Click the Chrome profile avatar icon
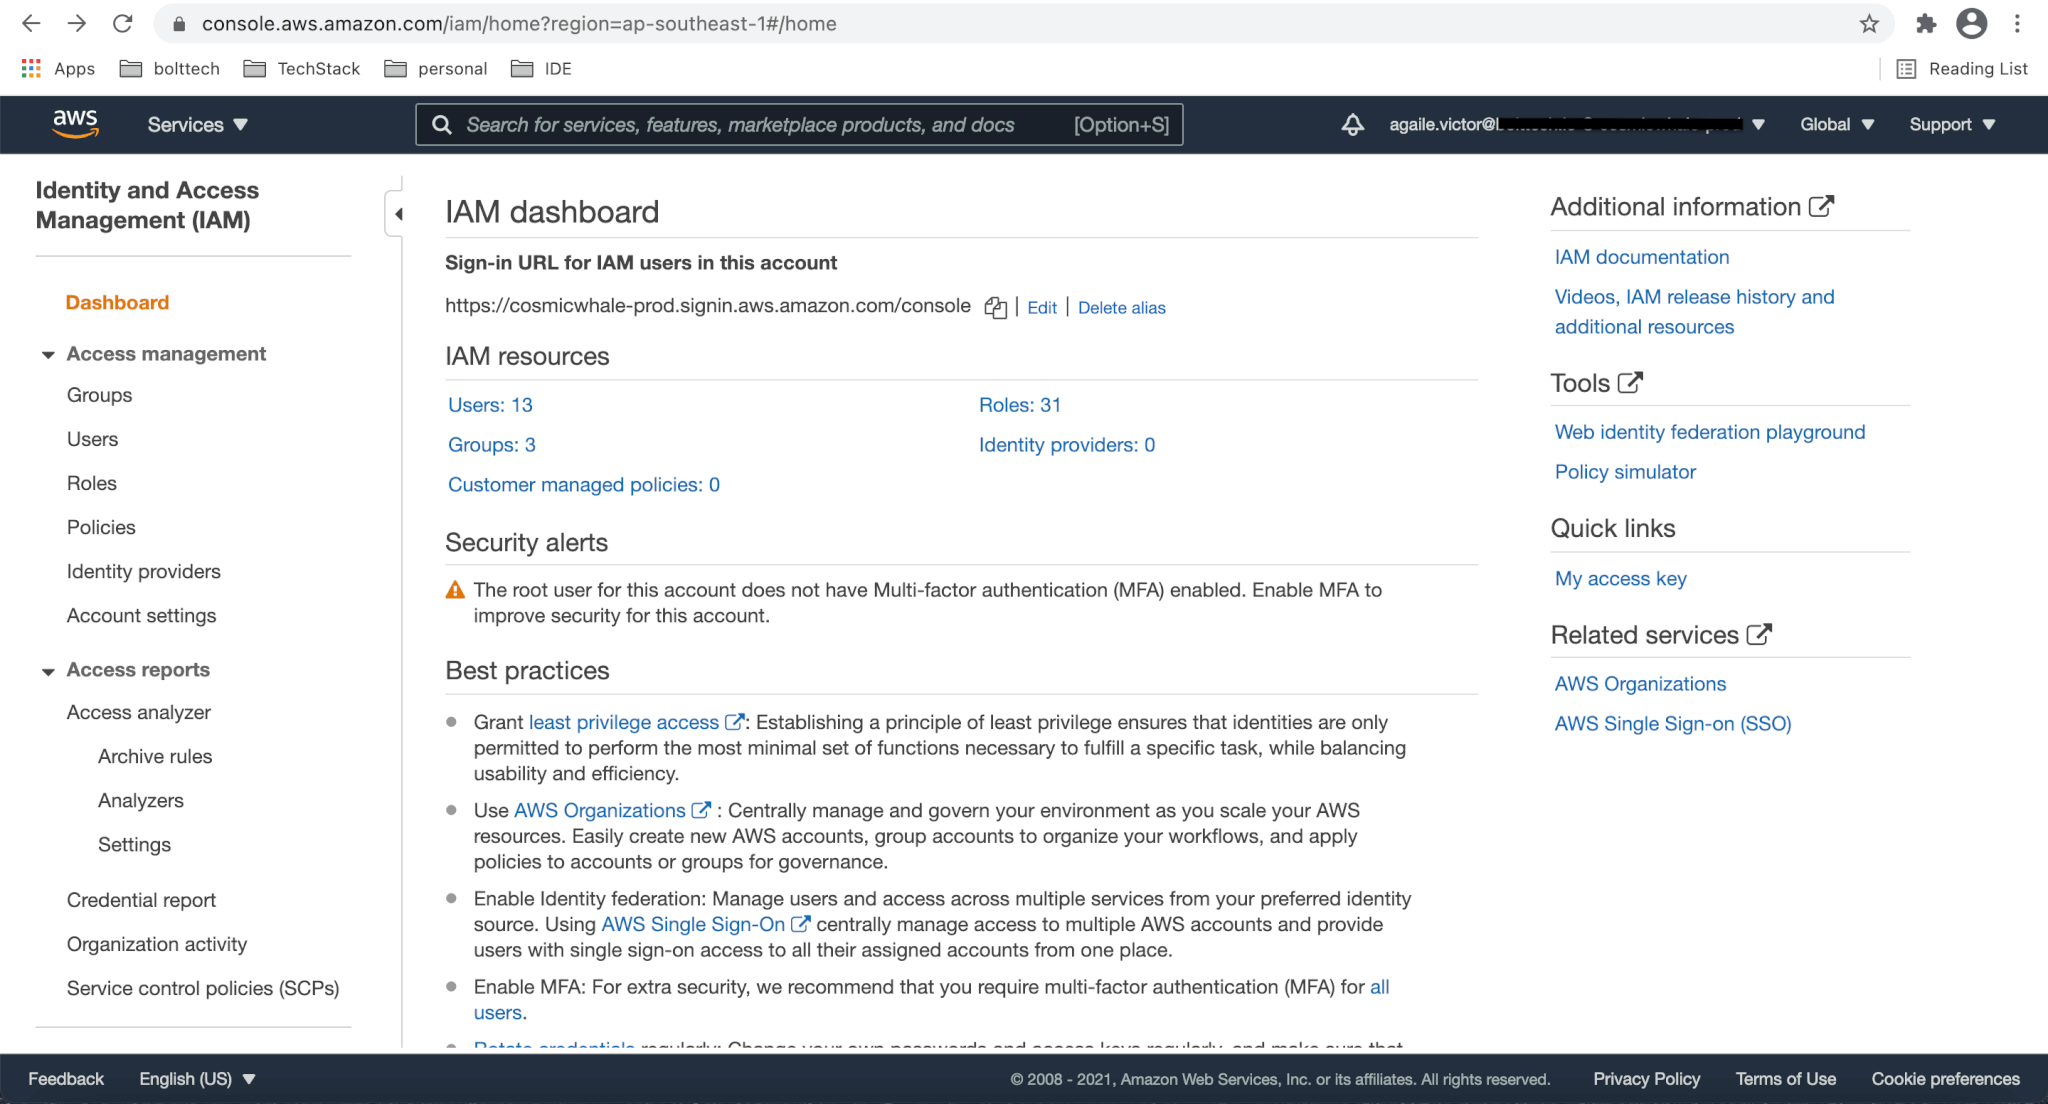Image resolution: width=2048 pixels, height=1104 pixels. (x=1971, y=24)
